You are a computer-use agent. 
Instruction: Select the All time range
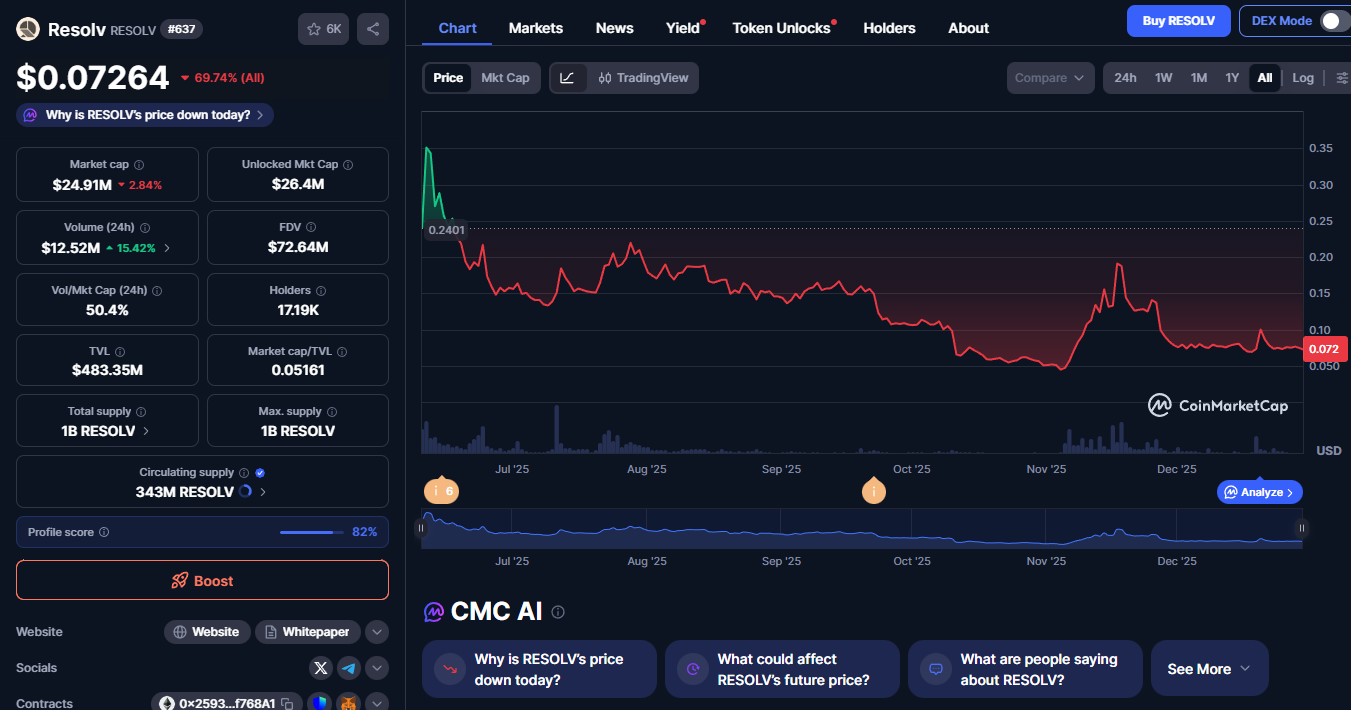pyautogui.click(x=1265, y=78)
